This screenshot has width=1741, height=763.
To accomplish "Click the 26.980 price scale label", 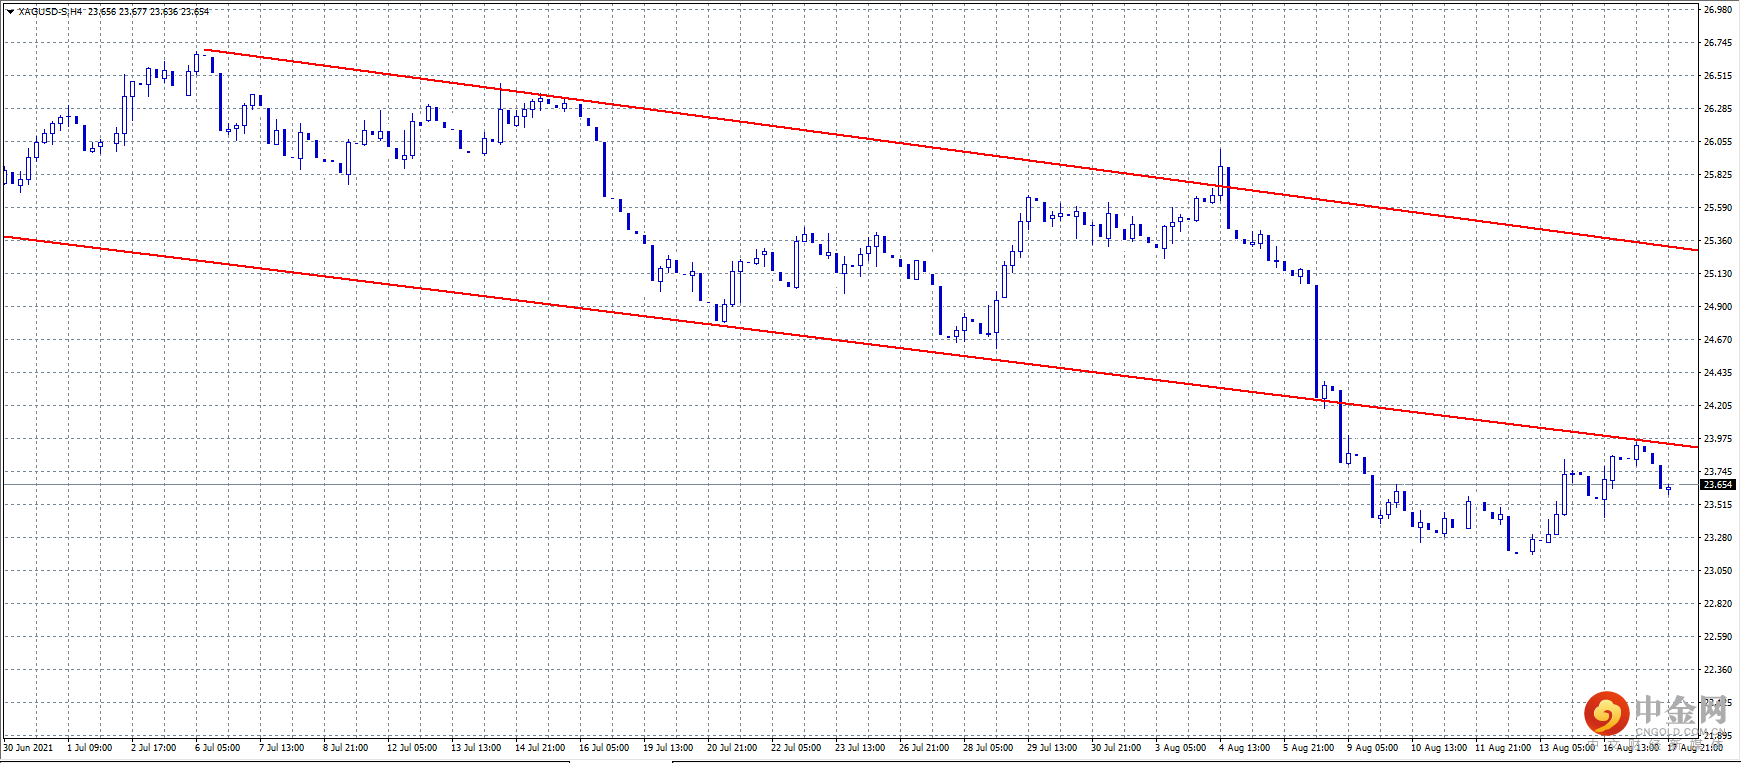I will (1718, 10).
